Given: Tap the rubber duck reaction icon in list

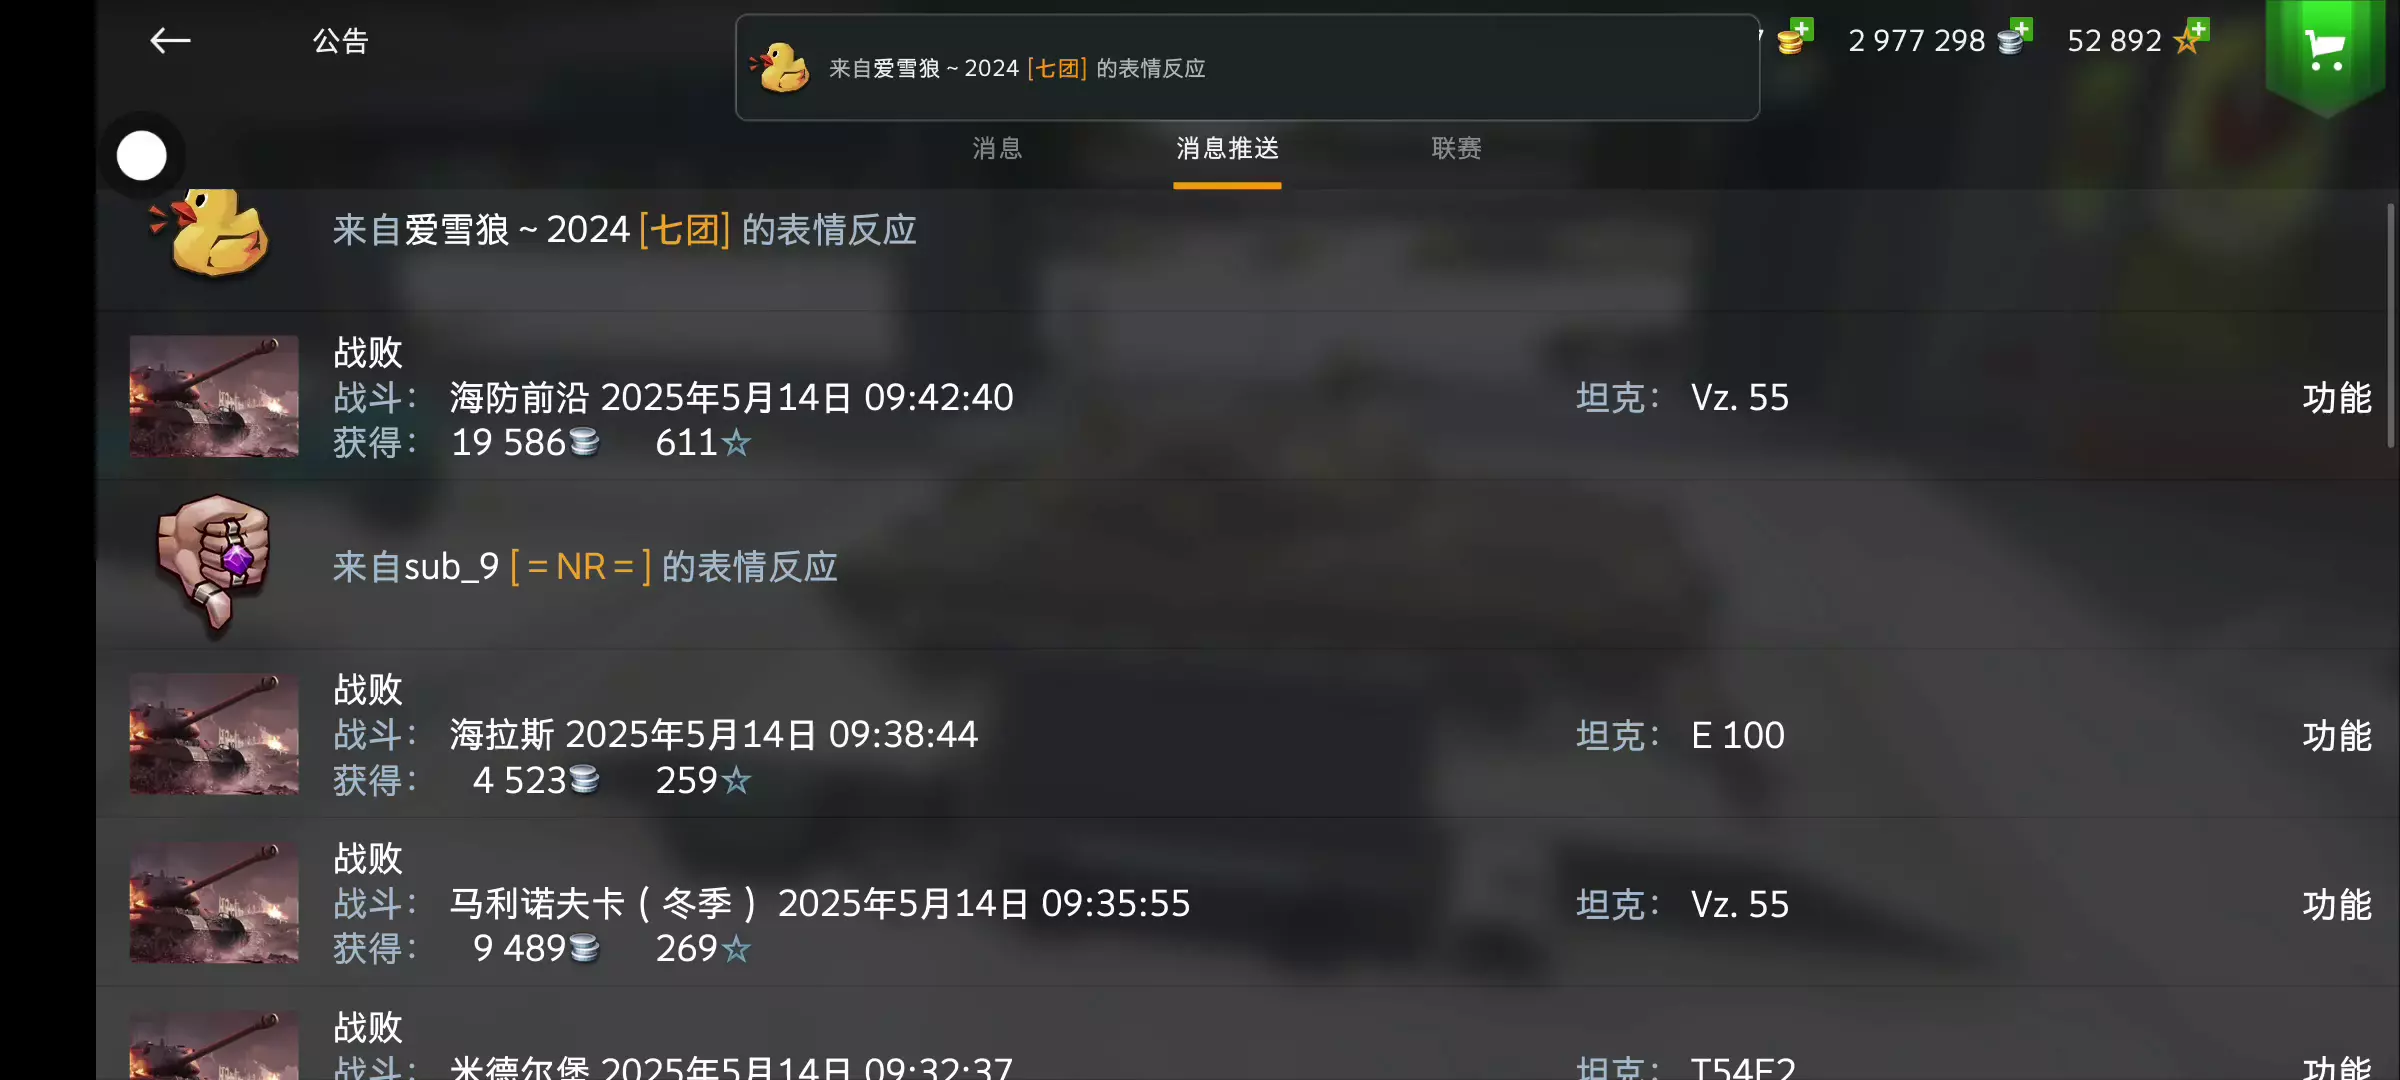Looking at the screenshot, I should [x=213, y=232].
